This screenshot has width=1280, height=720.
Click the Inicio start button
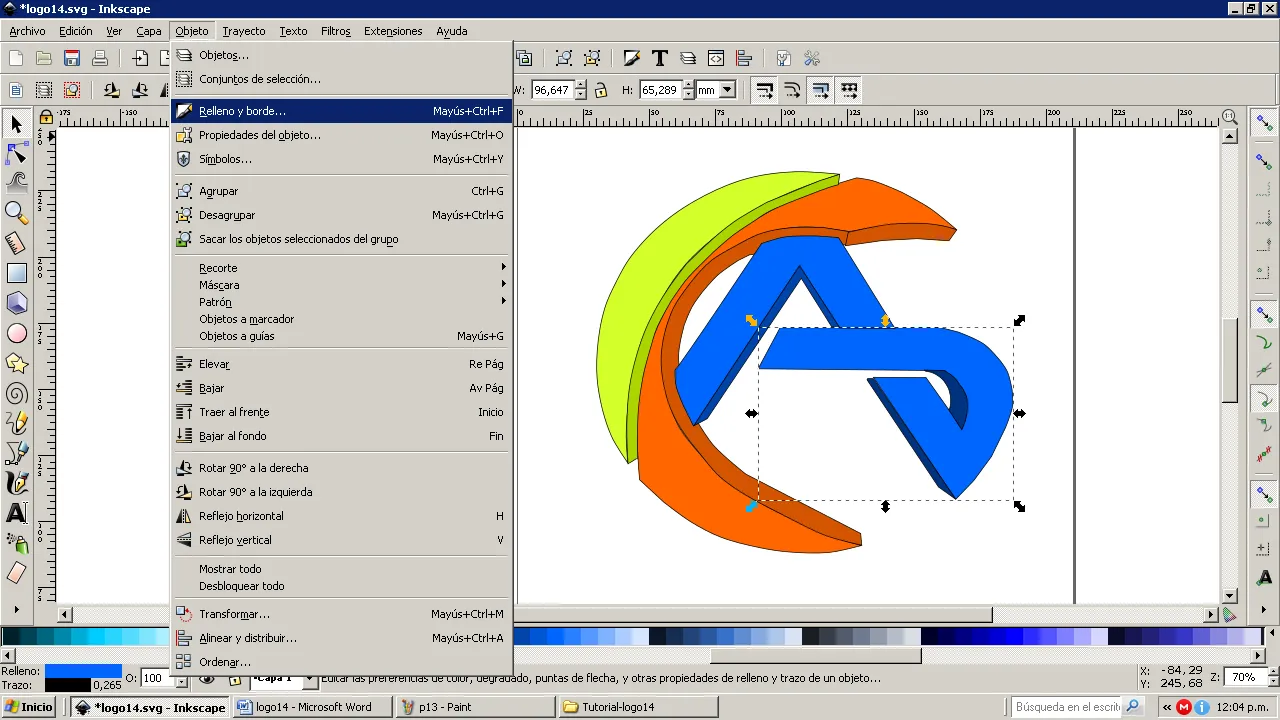point(28,707)
